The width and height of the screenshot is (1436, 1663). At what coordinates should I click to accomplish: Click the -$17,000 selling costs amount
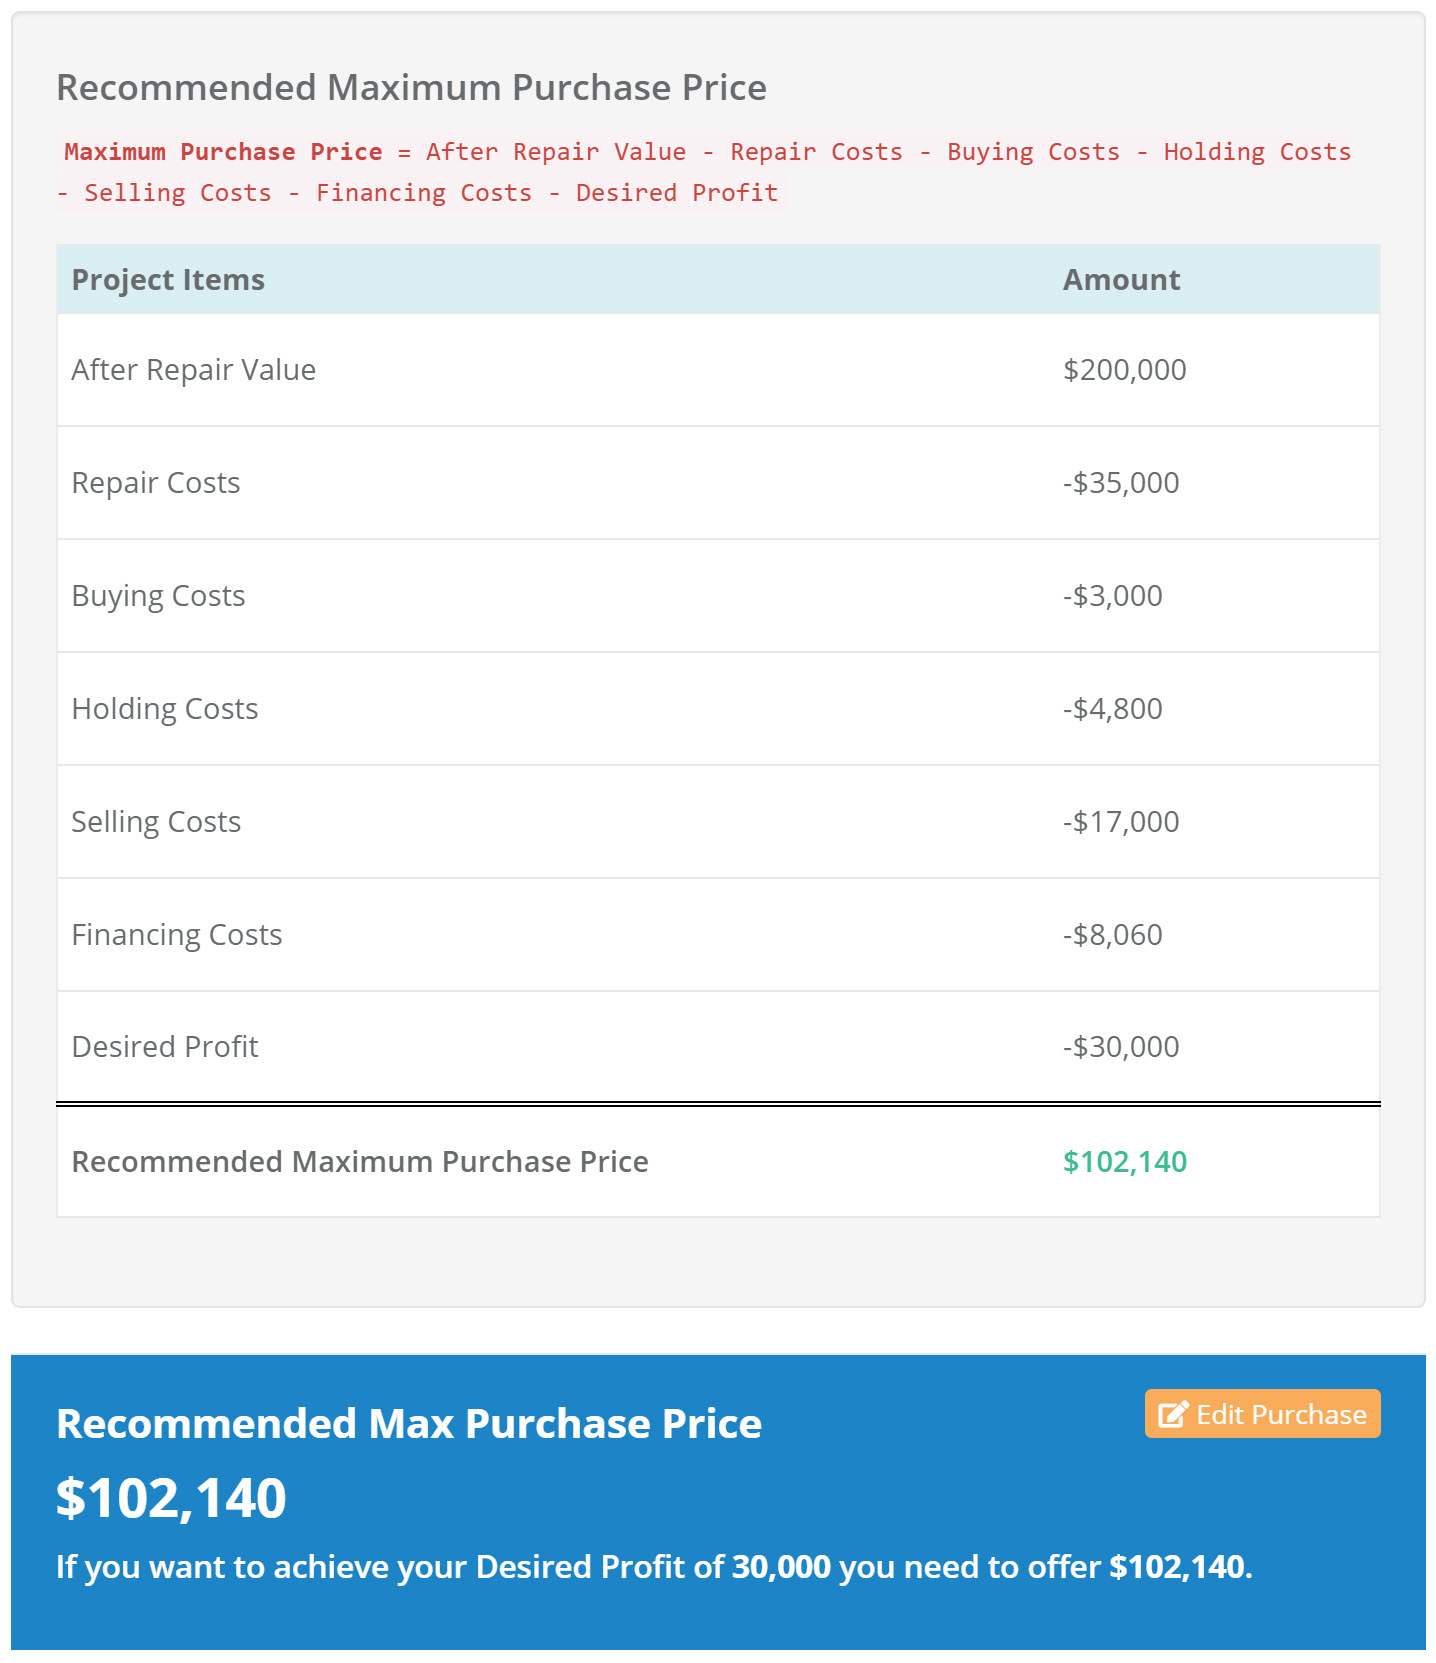pos(1121,822)
